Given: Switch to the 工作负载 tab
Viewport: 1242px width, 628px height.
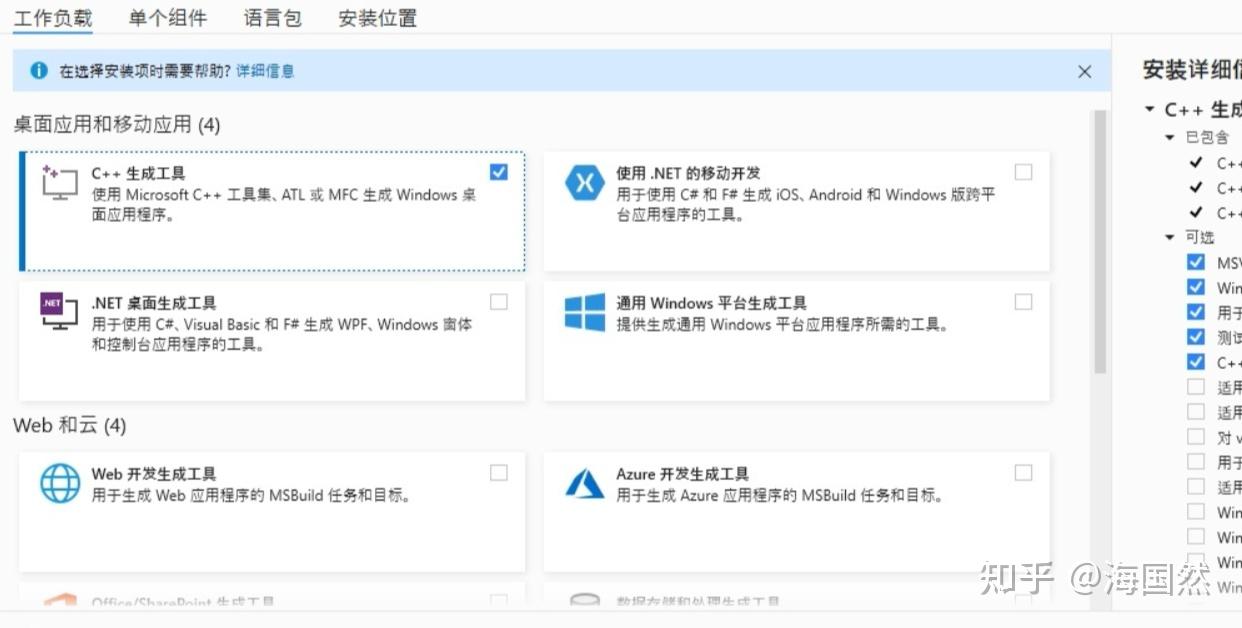Looking at the screenshot, I should [x=53, y=18].
